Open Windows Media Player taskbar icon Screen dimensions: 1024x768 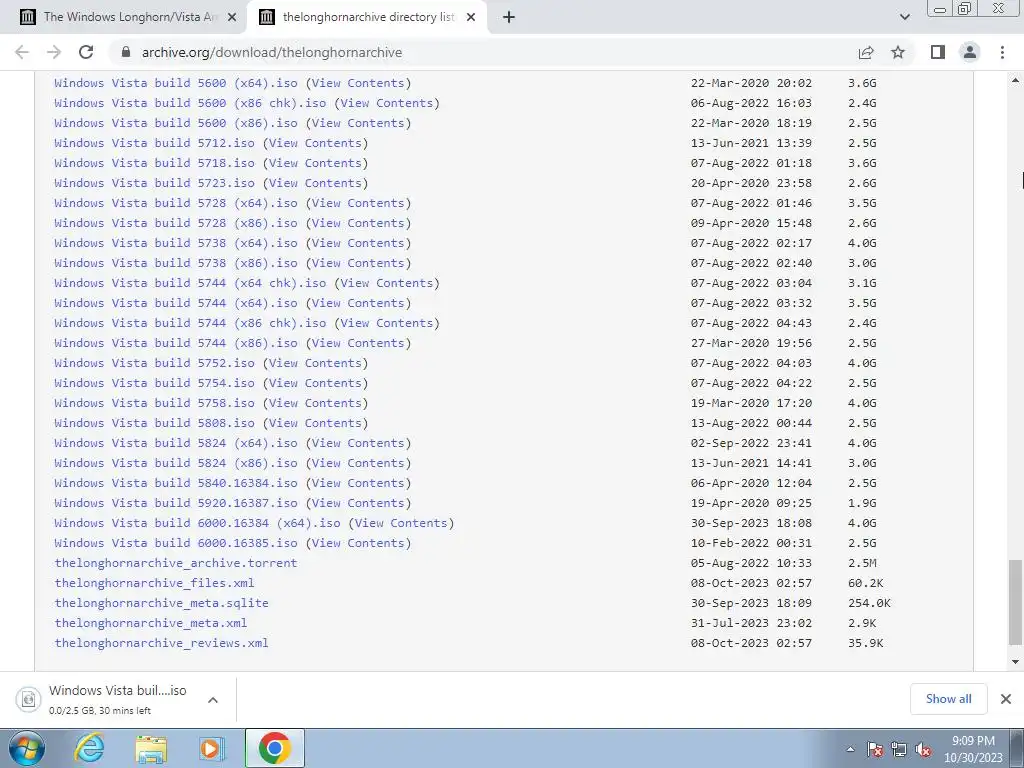coord(212,748)
